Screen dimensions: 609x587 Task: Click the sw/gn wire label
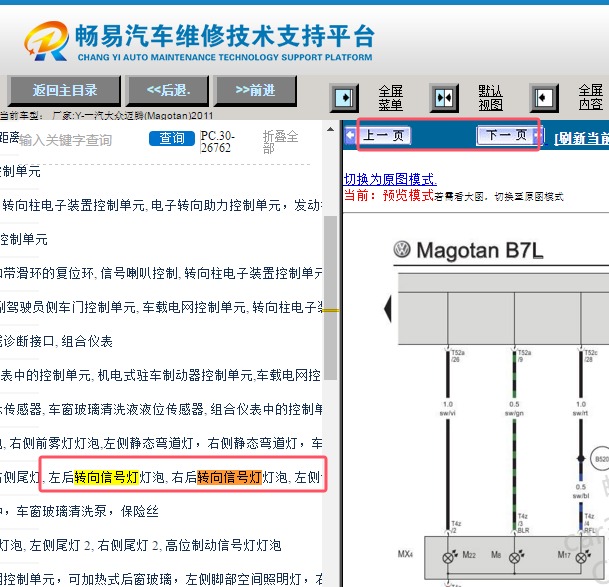pyautogui.click(x=514, y=413)
